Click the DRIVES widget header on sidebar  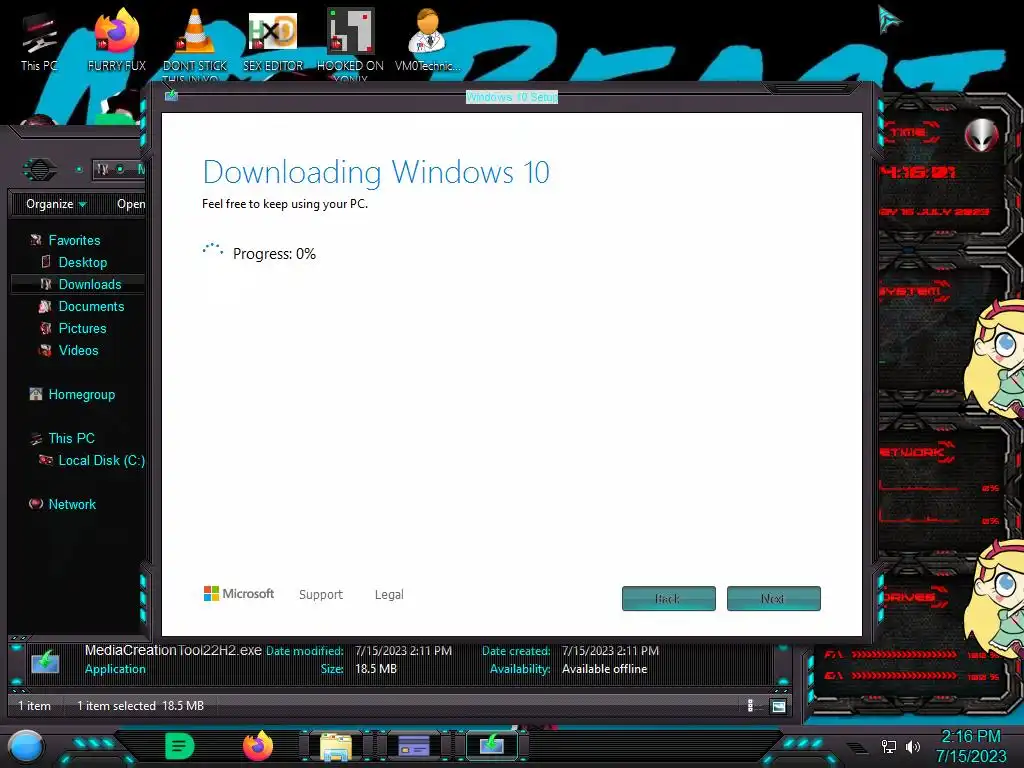(911, 597)
